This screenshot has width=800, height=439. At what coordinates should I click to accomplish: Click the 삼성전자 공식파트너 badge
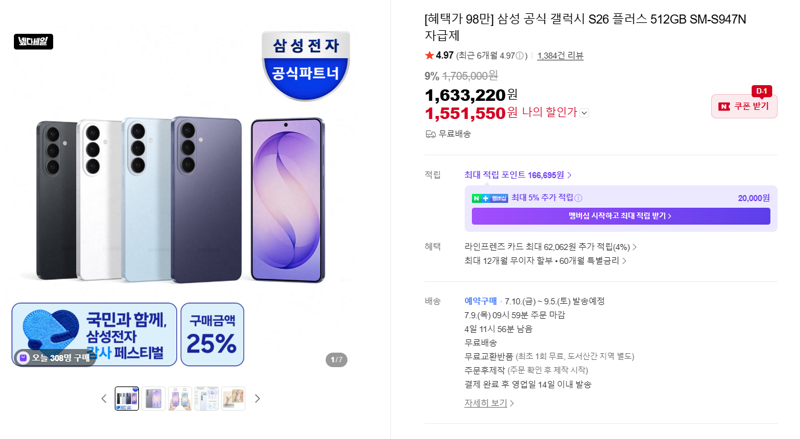(306, 65)
